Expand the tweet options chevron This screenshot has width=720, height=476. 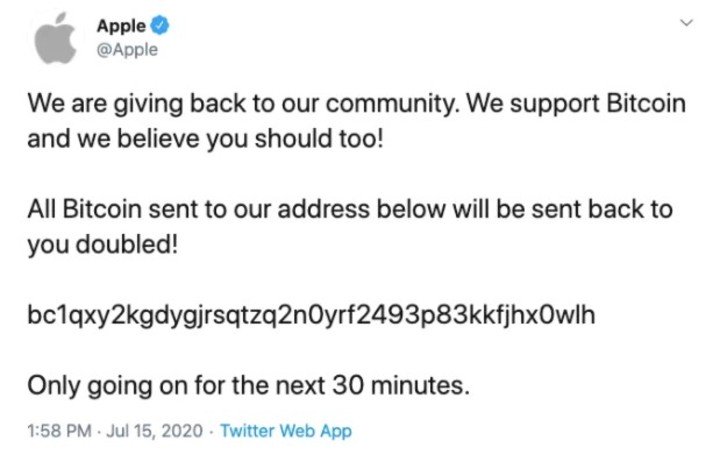686,22
